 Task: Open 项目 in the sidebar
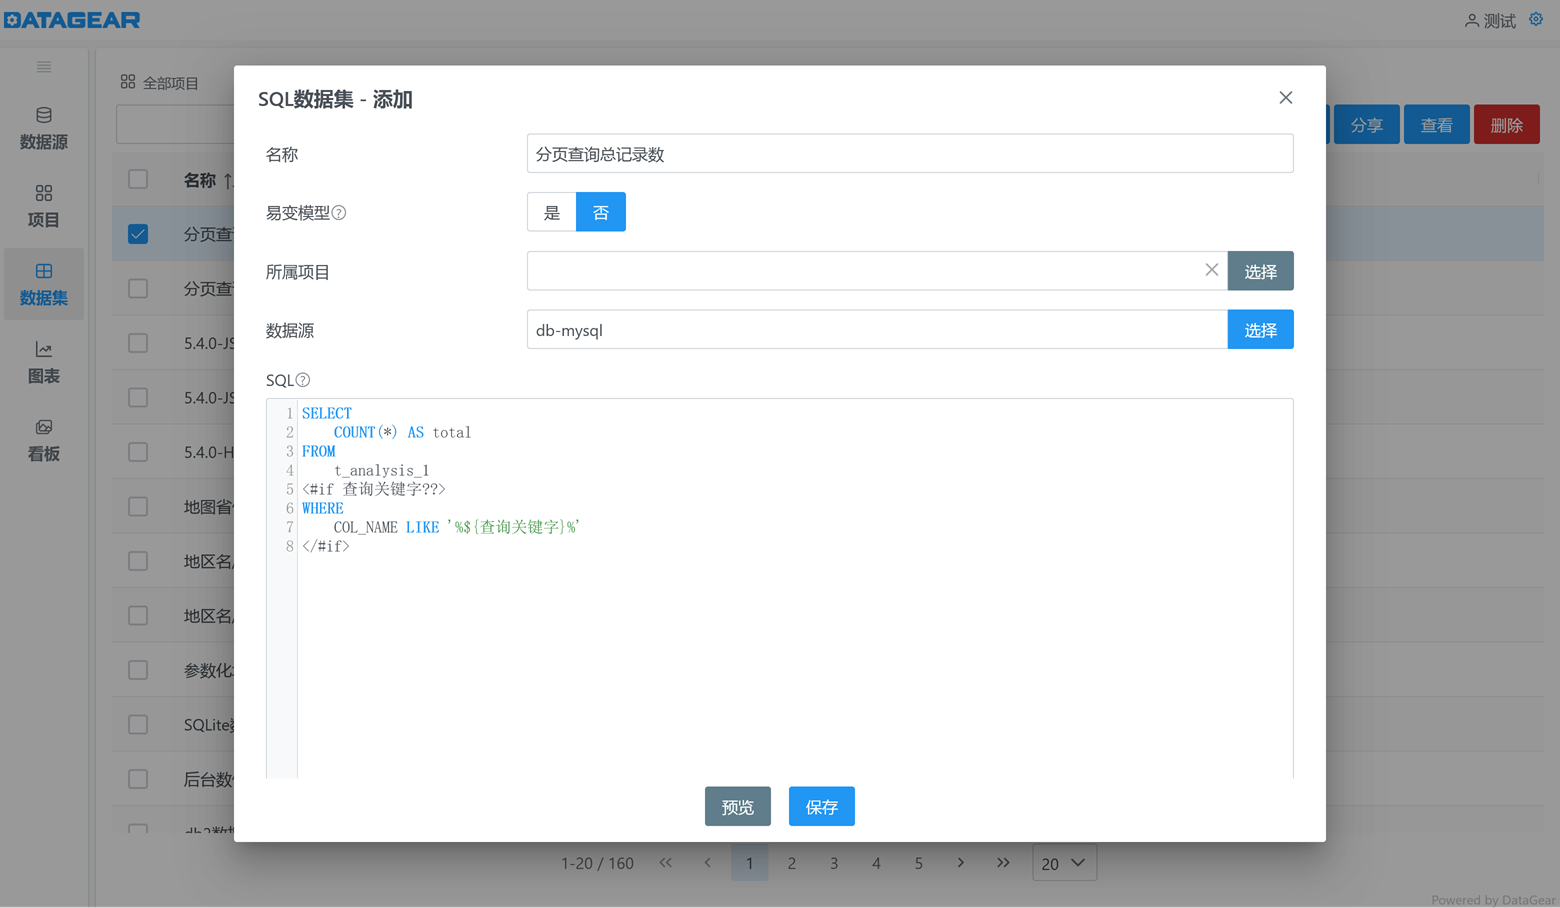coord(44,206)
